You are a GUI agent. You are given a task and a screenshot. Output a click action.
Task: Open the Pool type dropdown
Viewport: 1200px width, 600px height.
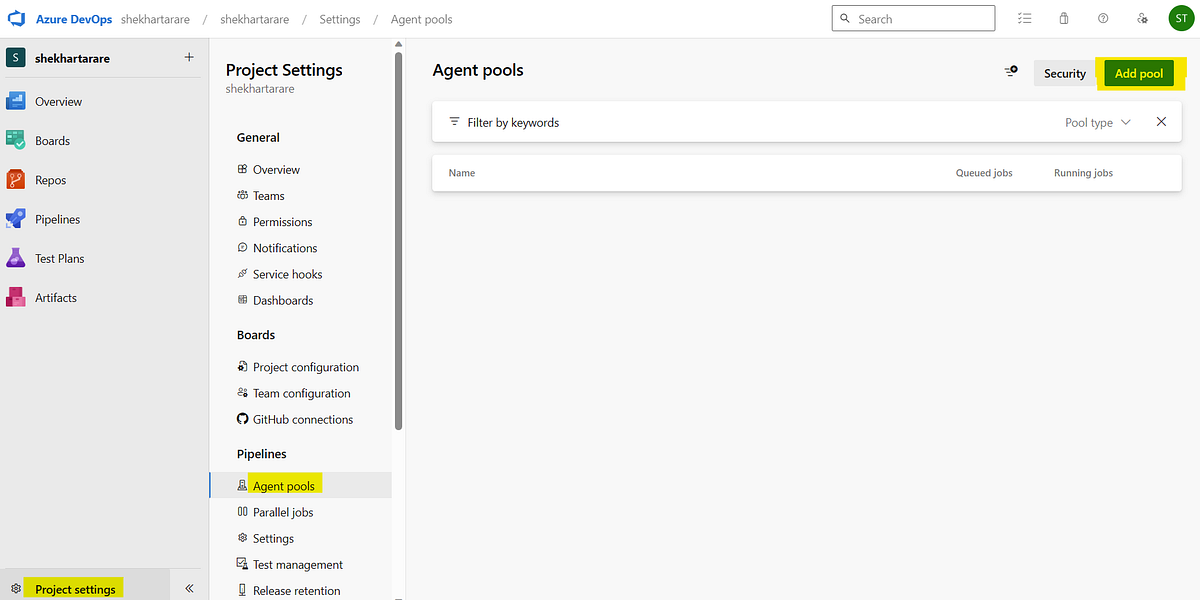point(1097,121)
